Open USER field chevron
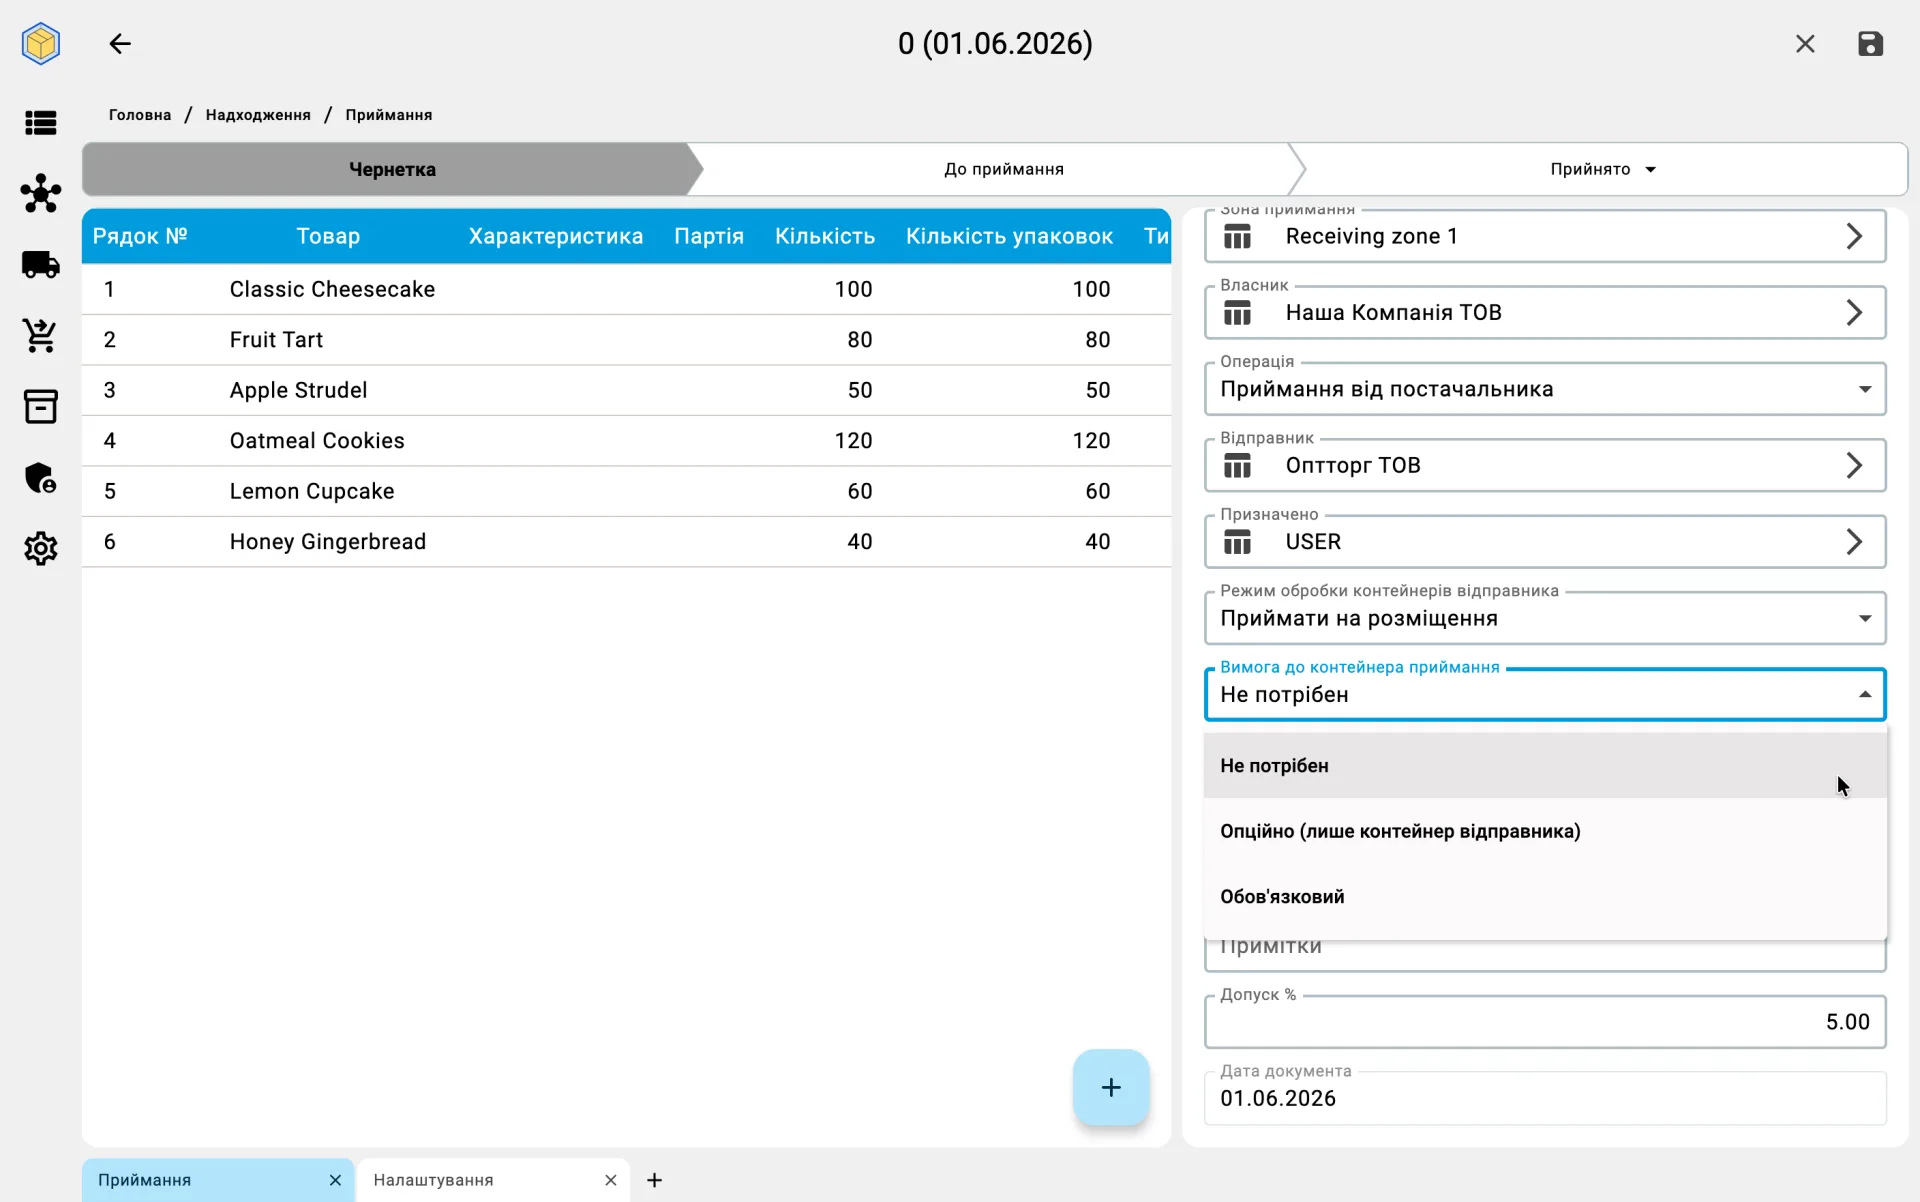 pyautogui.click(x=1854, y=541)
